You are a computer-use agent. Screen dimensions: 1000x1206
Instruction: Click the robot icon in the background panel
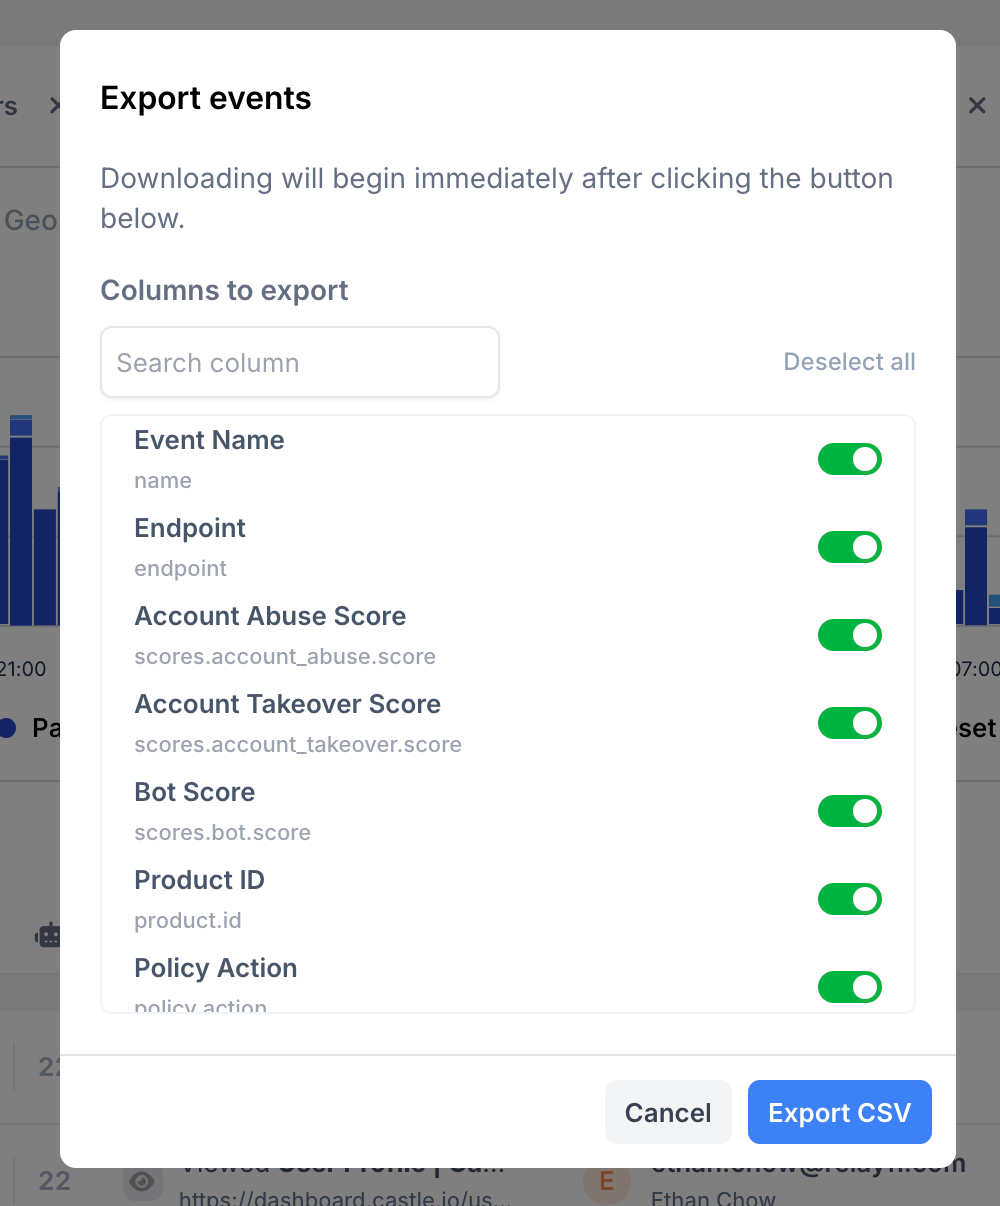coord(48,935)
